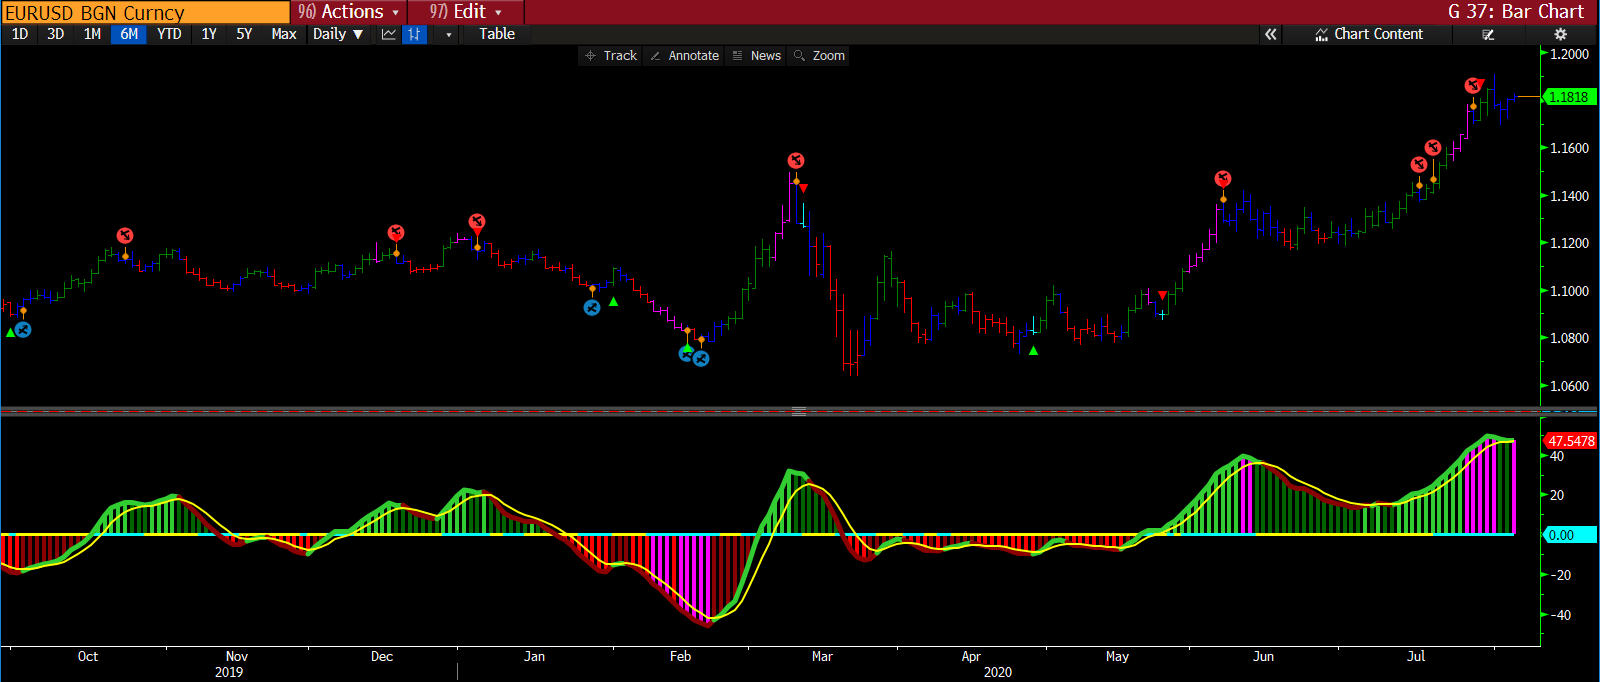1600x682 pixels.
Task: Click red sell signal marker in early June
Action: click(1223, 178)
